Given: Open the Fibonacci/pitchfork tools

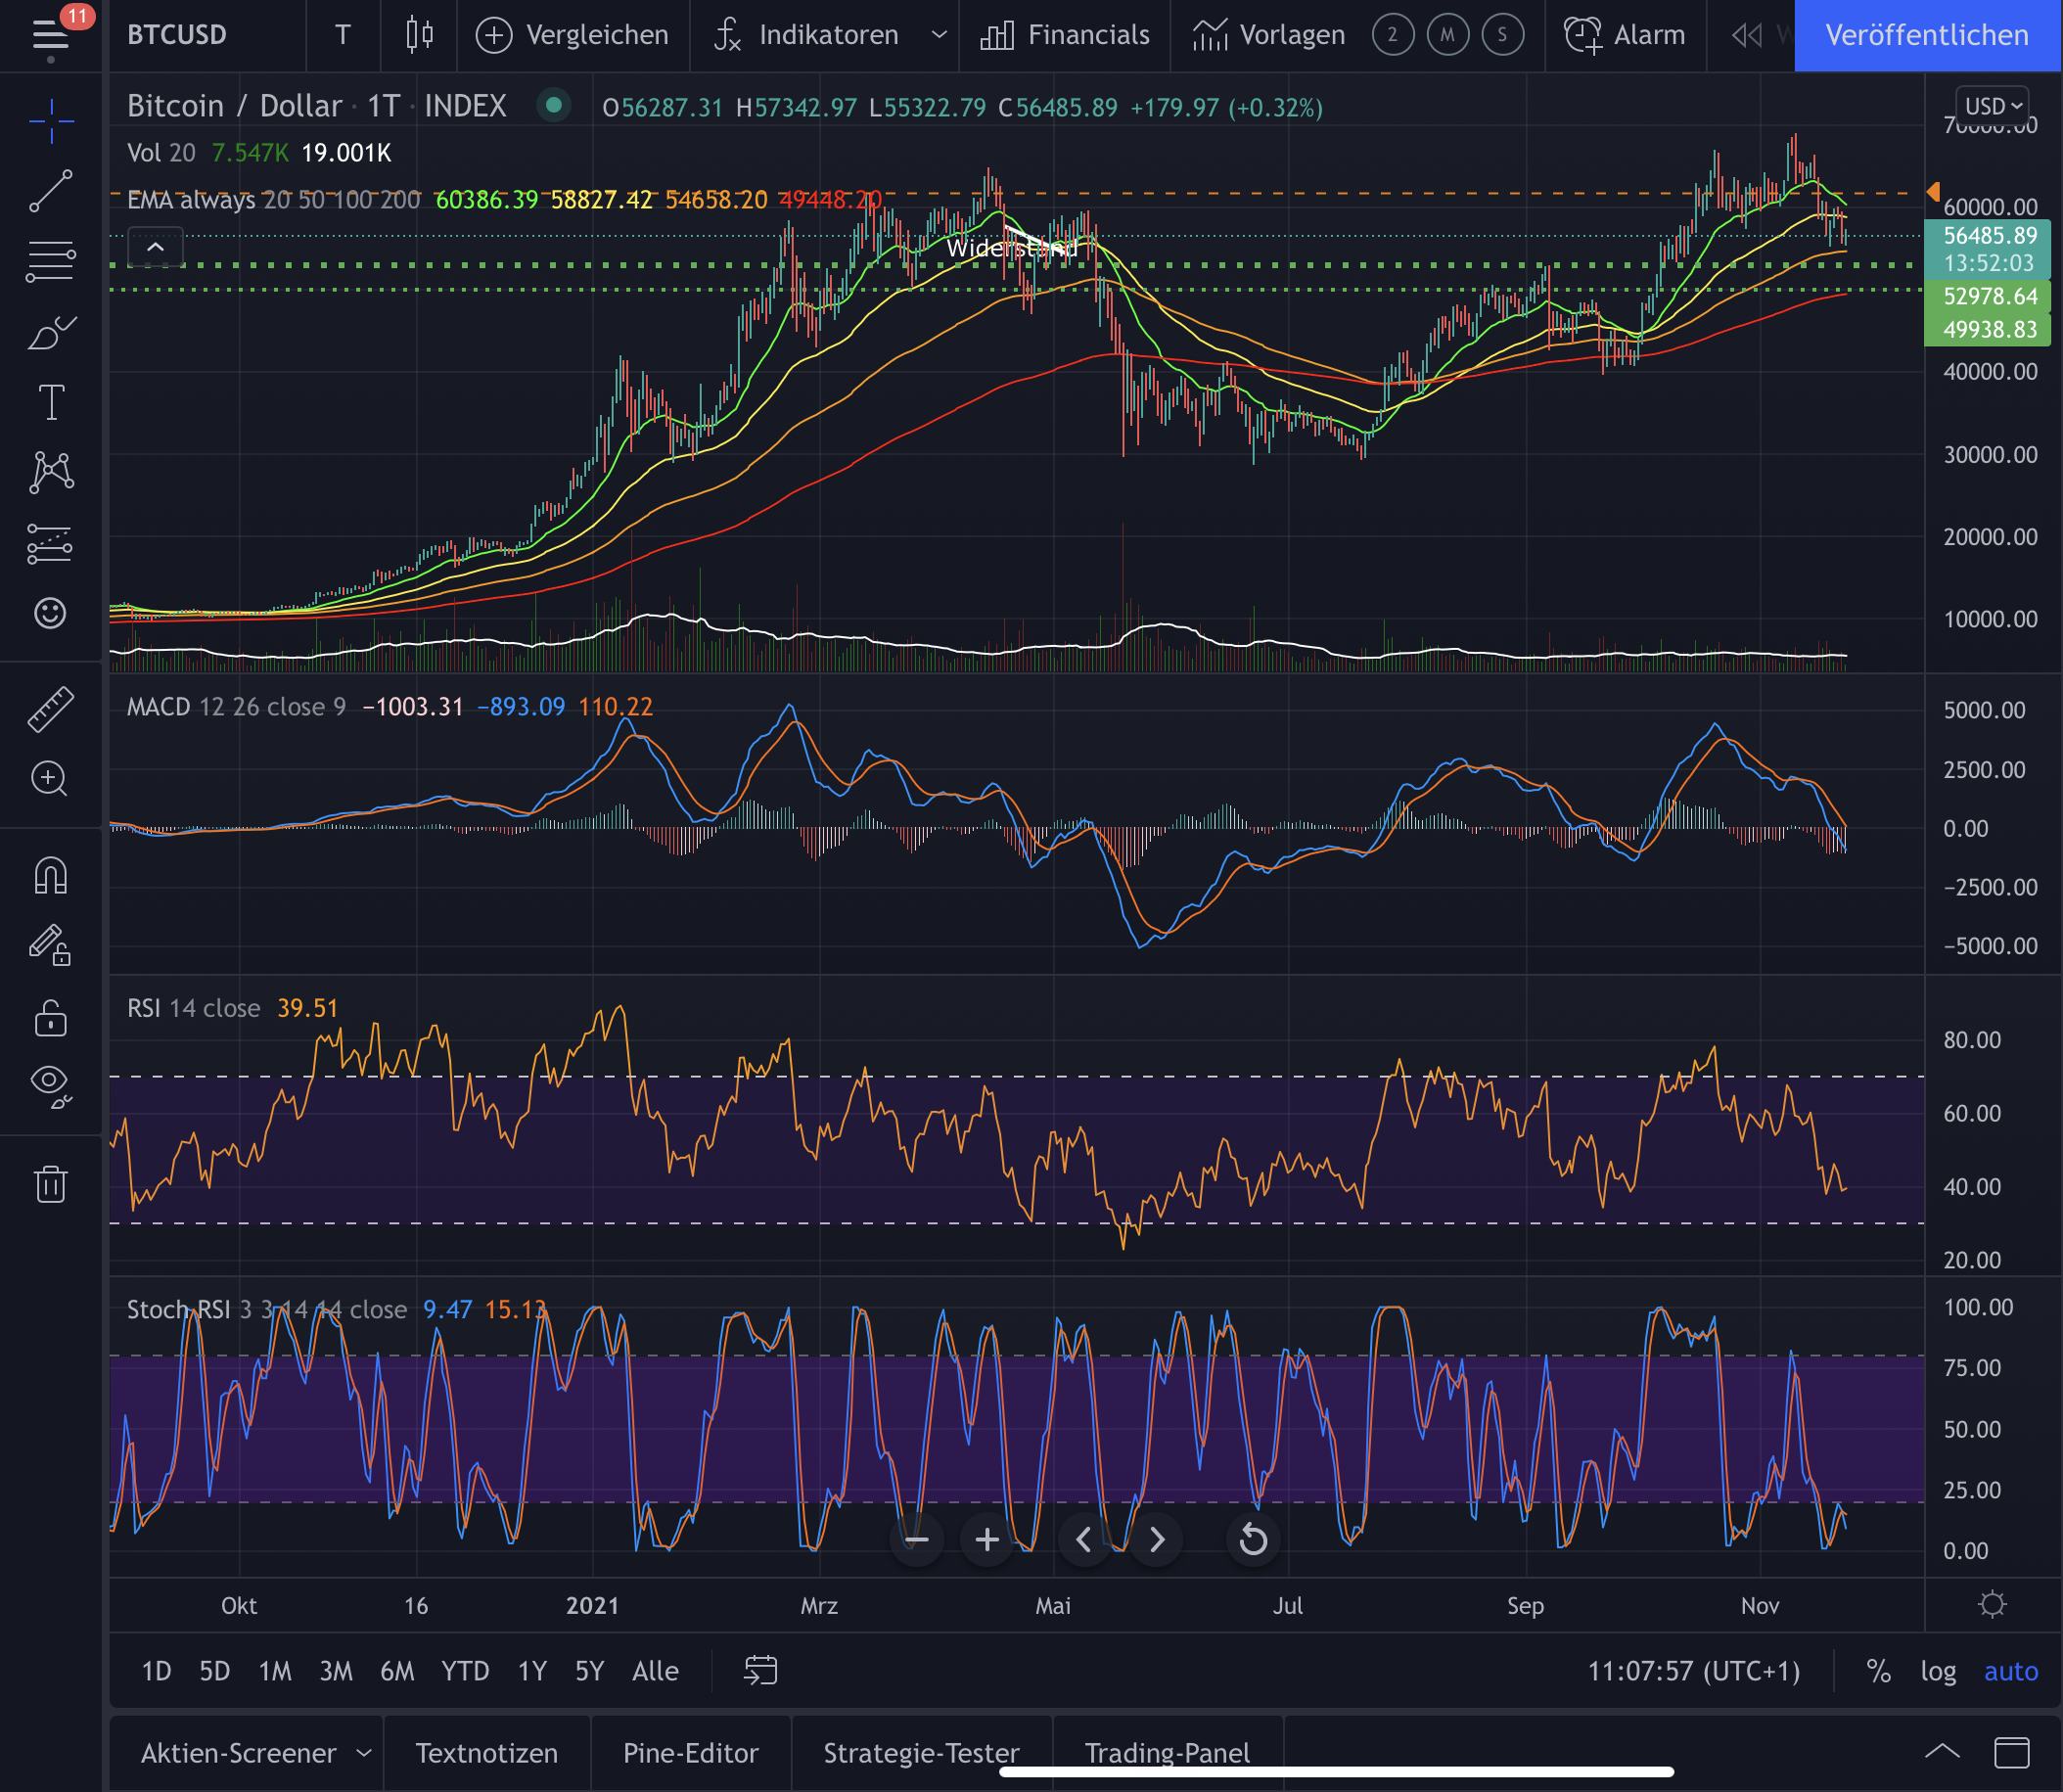Looking at the screenshot, I should (51, 261).
